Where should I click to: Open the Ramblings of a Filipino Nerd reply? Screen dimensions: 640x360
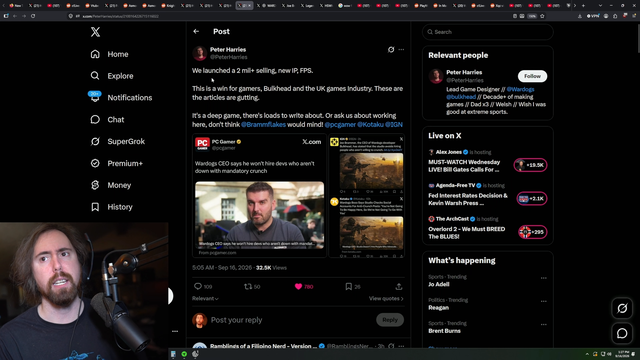point(298,346)
